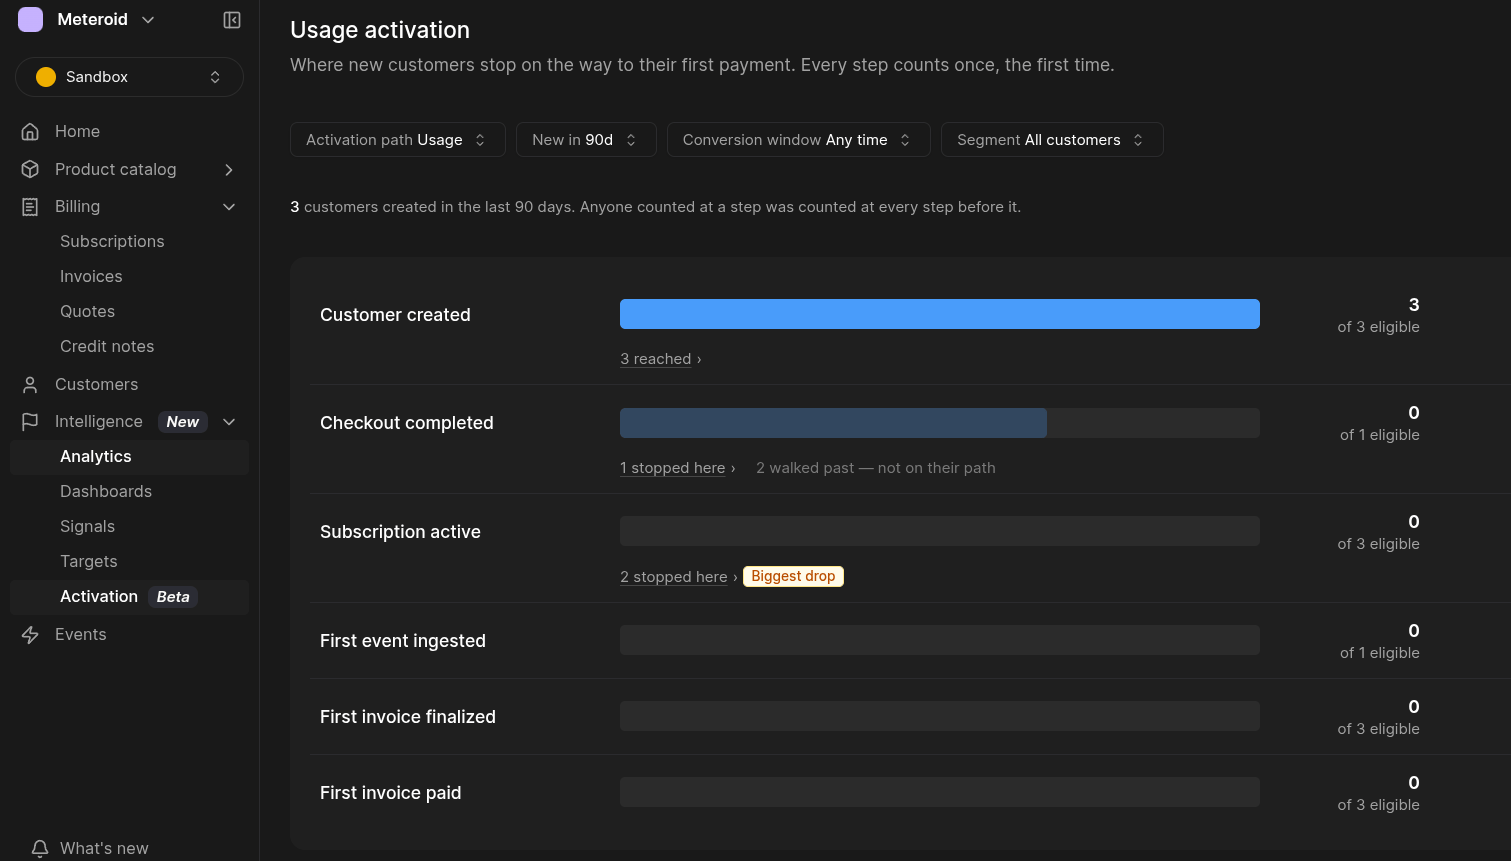Screen dimensions: 1511x861
Task: Open the Meteroid organization dropdown chevron
Action: [148, 20]
